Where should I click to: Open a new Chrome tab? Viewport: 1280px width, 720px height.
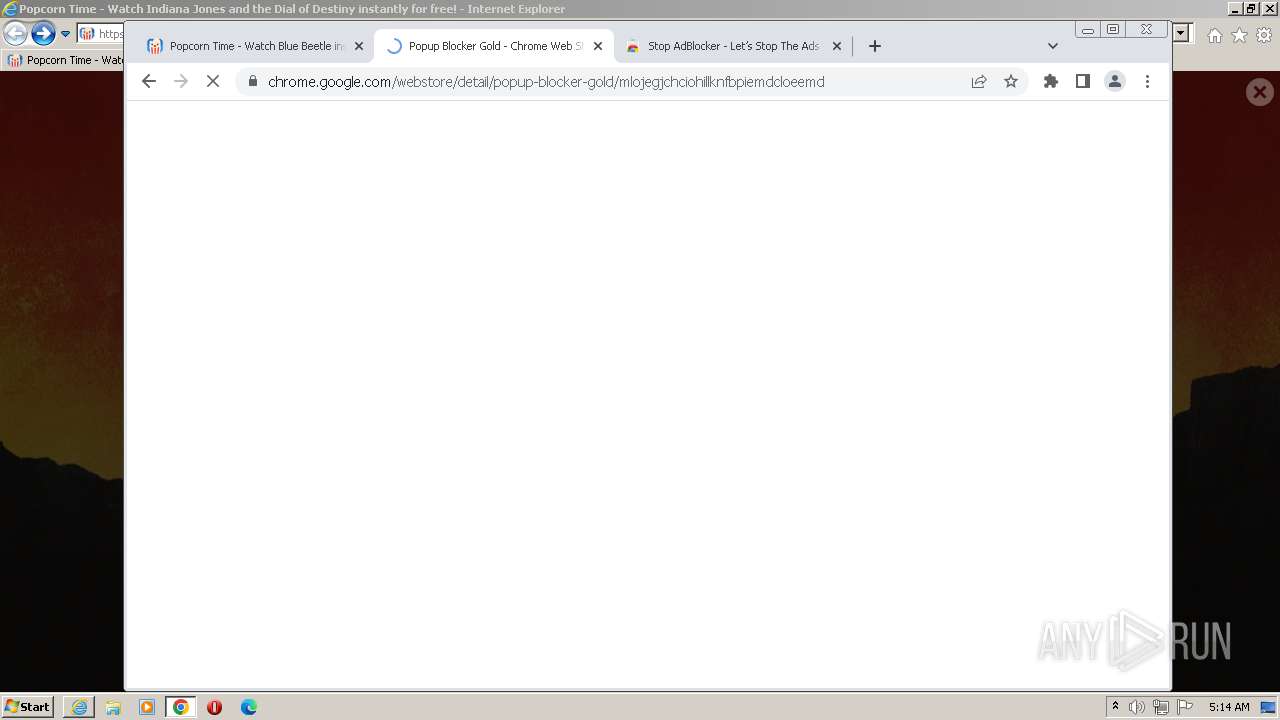[x=875, y=46]
